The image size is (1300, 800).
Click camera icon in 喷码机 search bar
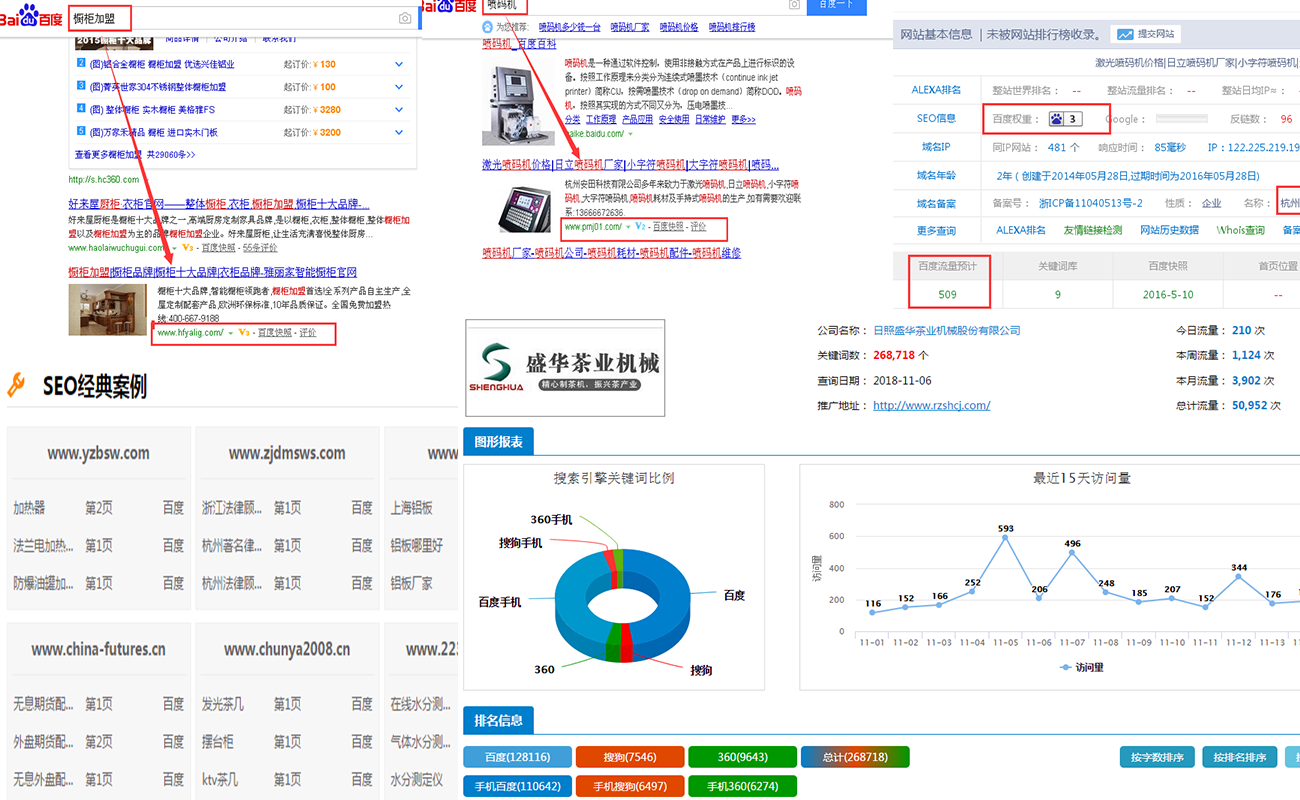click(794, 5)
